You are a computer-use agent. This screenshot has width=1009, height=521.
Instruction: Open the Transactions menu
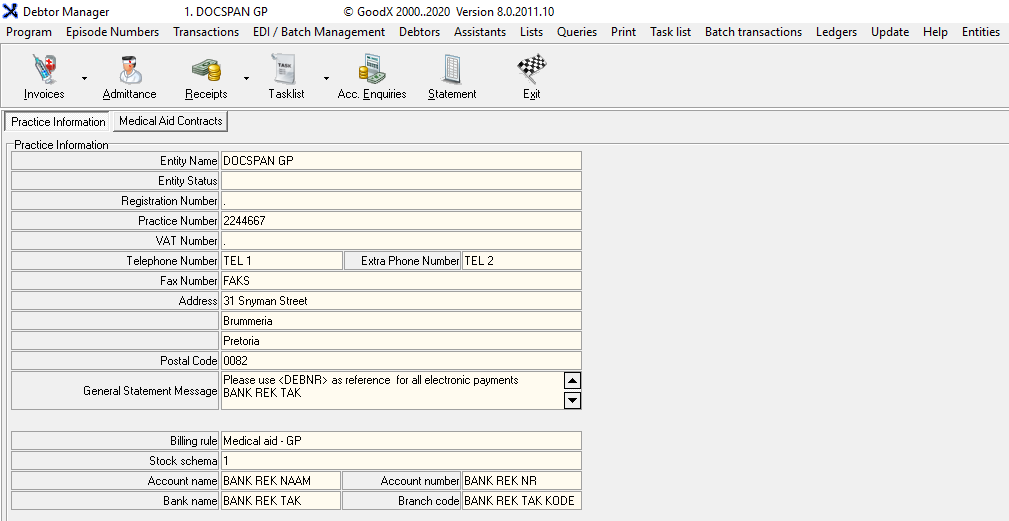(x=206, y=32)
